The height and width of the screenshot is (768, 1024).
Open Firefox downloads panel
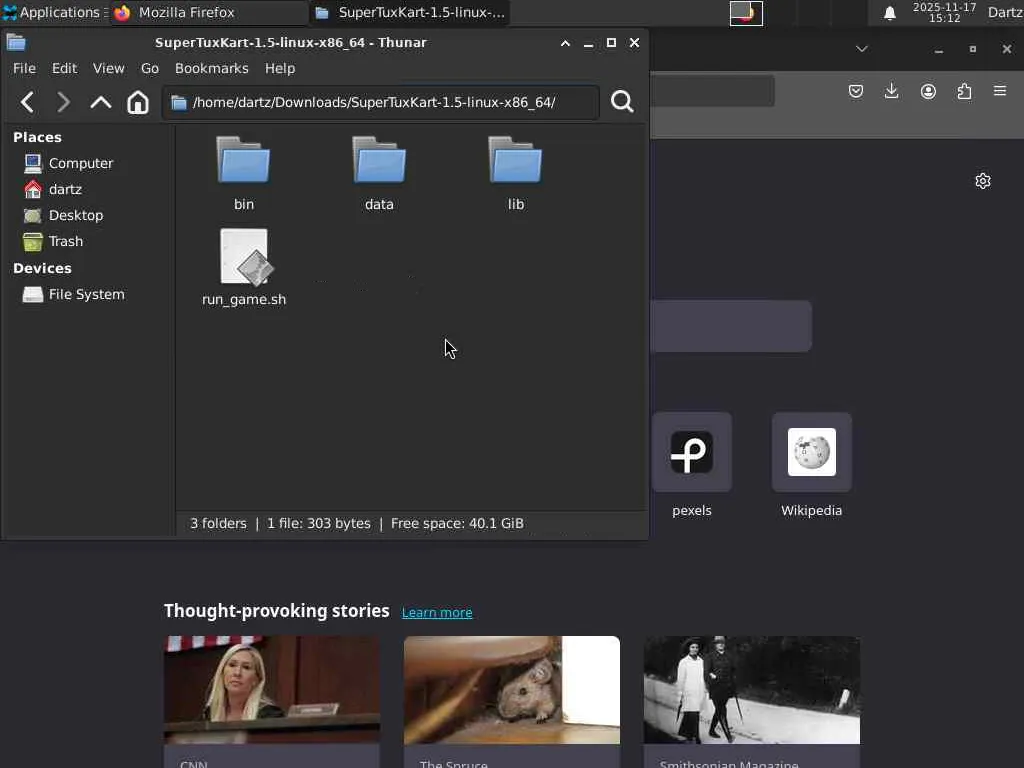tap(891, 91)
